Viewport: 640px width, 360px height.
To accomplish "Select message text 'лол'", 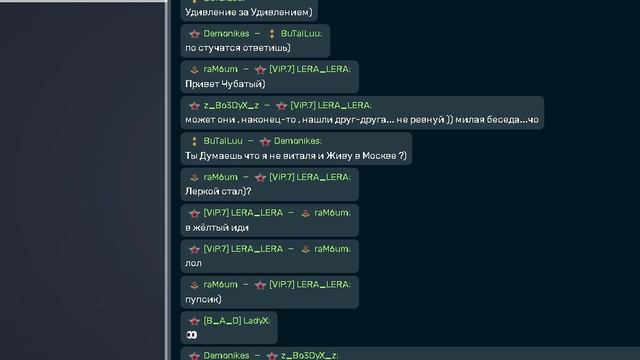I will tap(193, 263).
